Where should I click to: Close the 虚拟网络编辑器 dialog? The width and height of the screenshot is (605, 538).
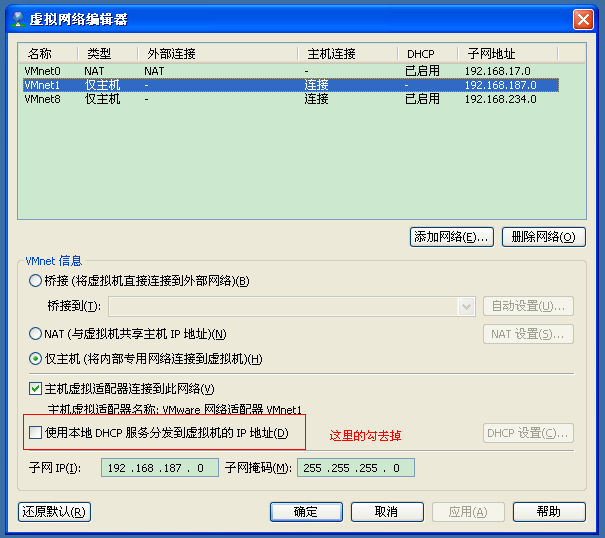pos(583,19)
